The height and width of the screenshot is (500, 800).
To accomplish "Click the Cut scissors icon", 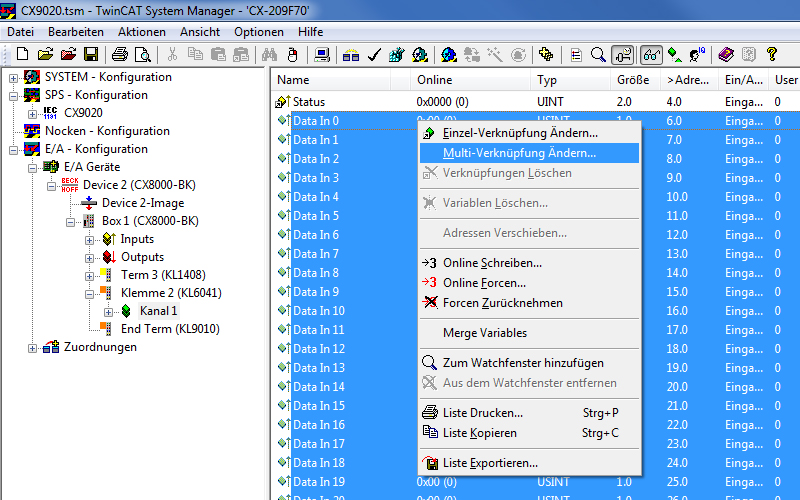I will [172, 54].
